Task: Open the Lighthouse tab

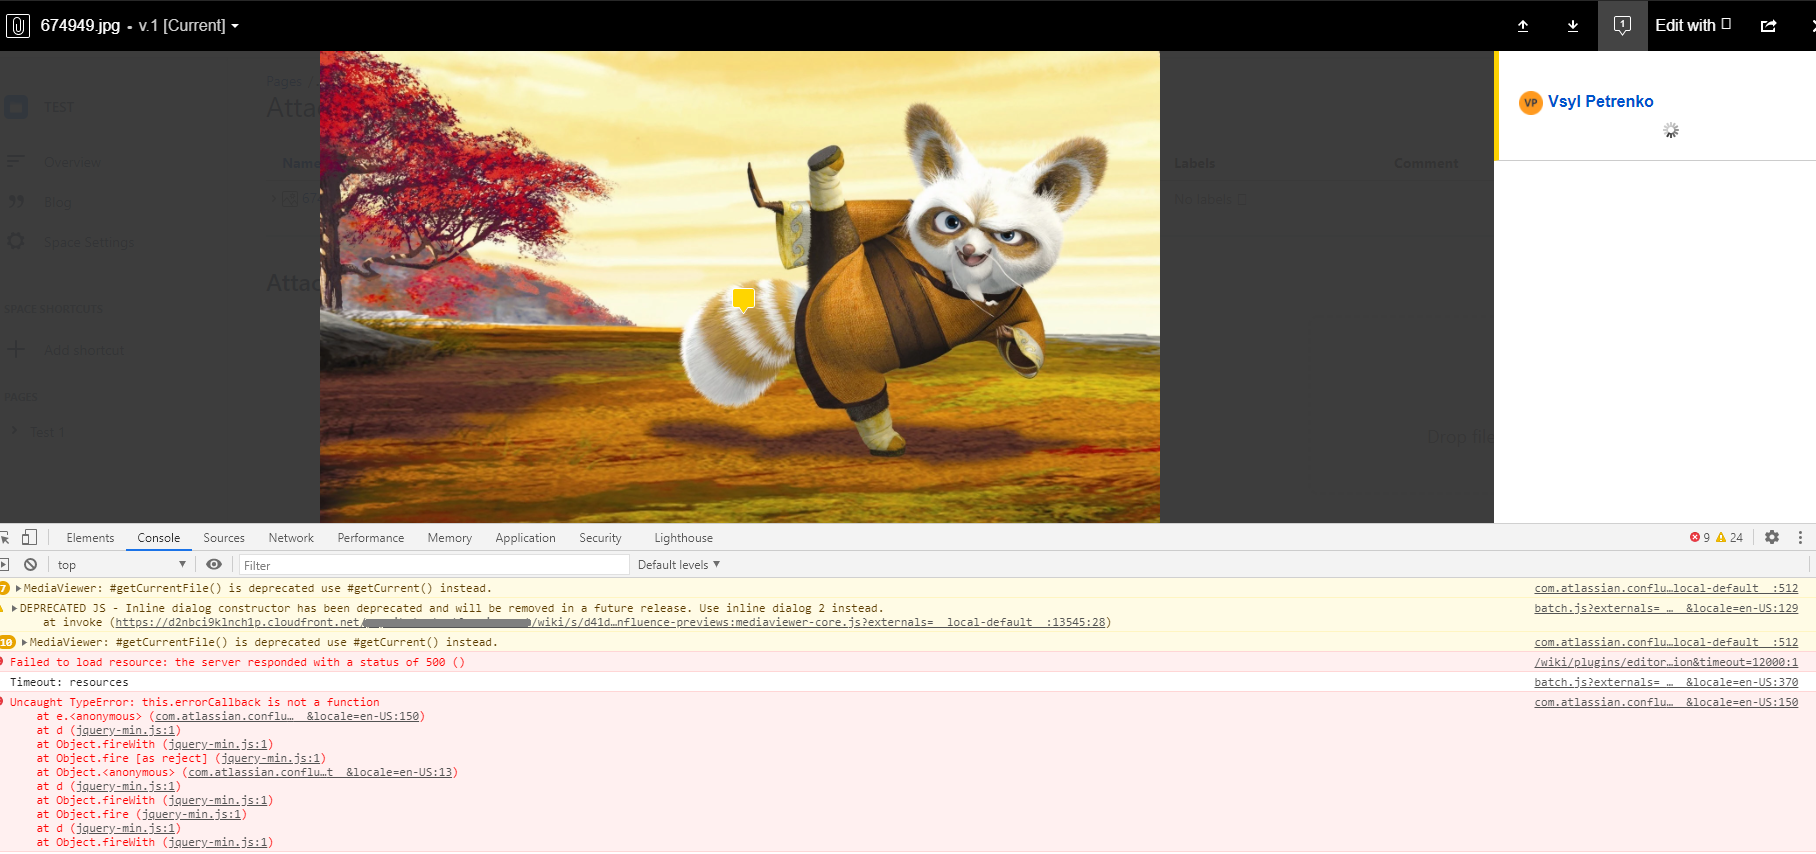Action: tap(684, 538)
